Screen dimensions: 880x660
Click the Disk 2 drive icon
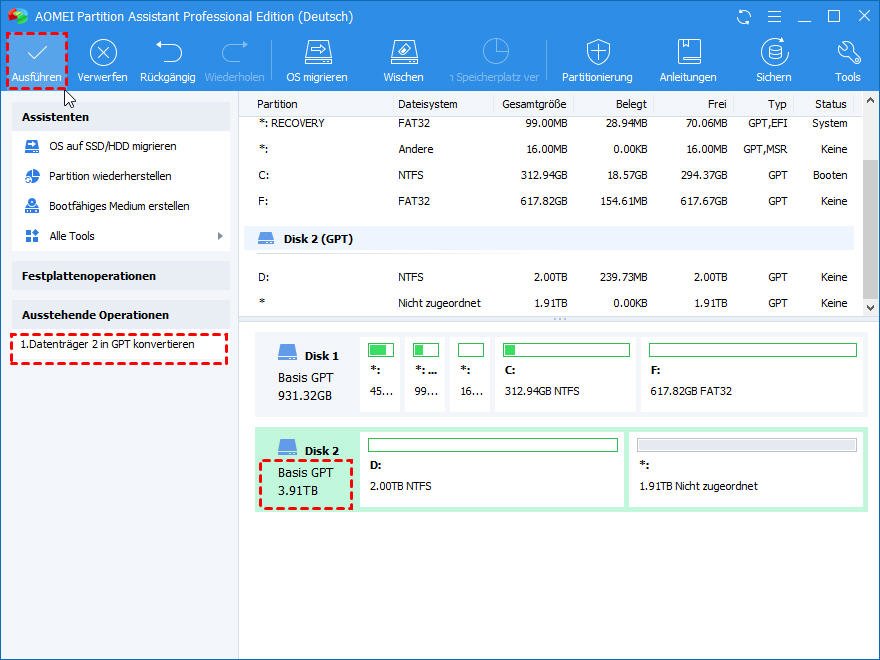(287, 447)
